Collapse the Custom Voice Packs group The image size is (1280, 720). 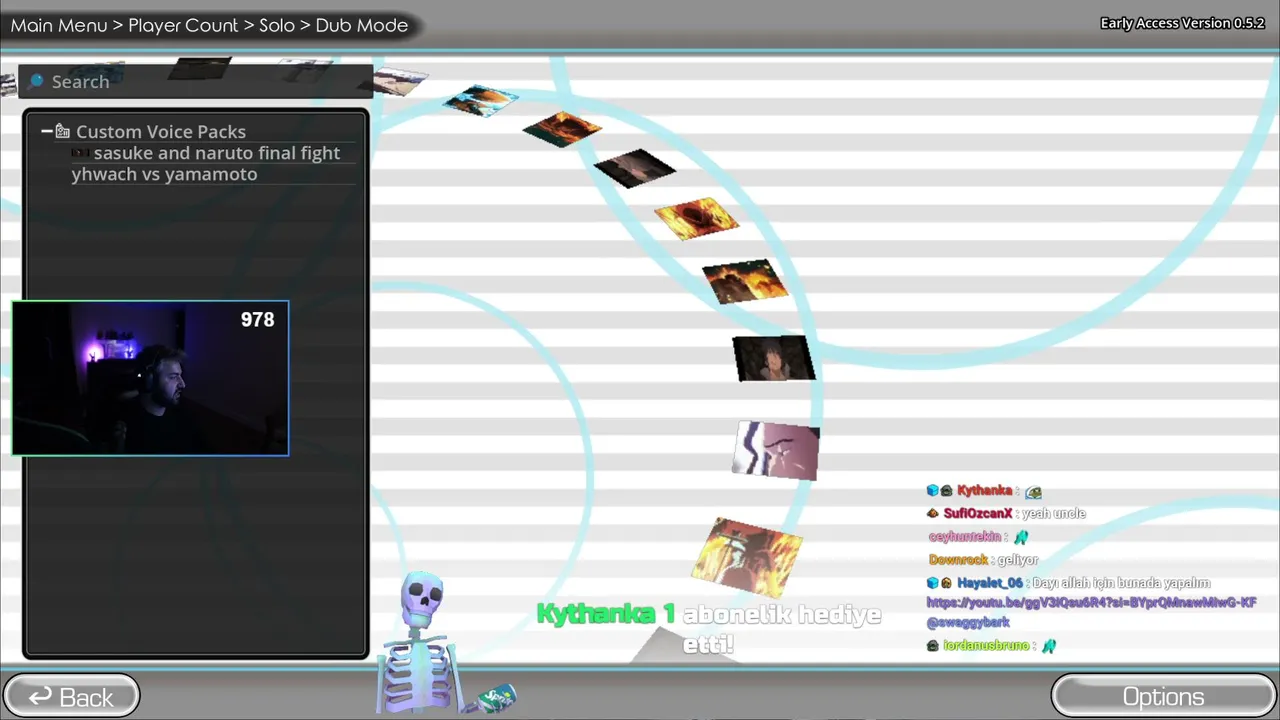(47, 131)
